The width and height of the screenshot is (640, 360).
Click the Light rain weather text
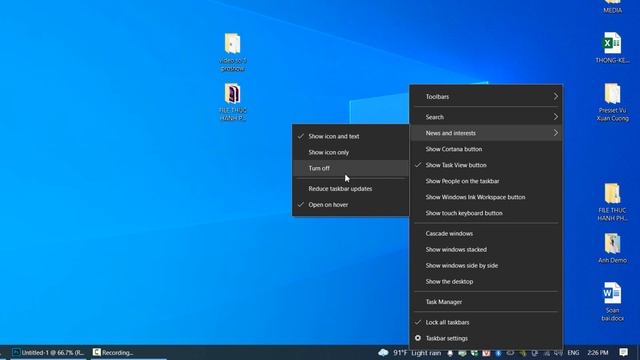click(426, 353)
